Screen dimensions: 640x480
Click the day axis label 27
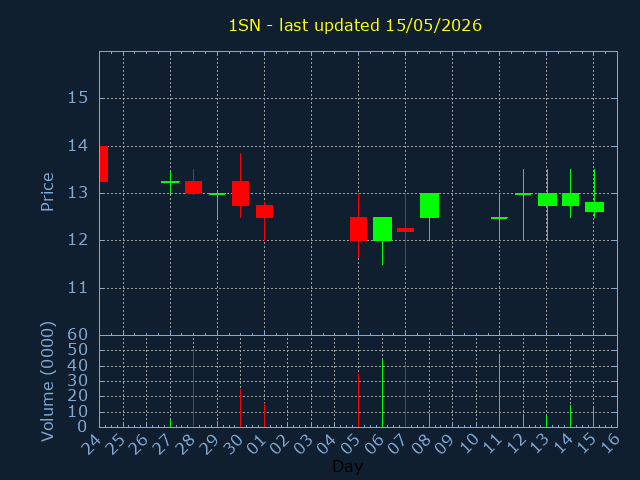click(x=161, y=444)
